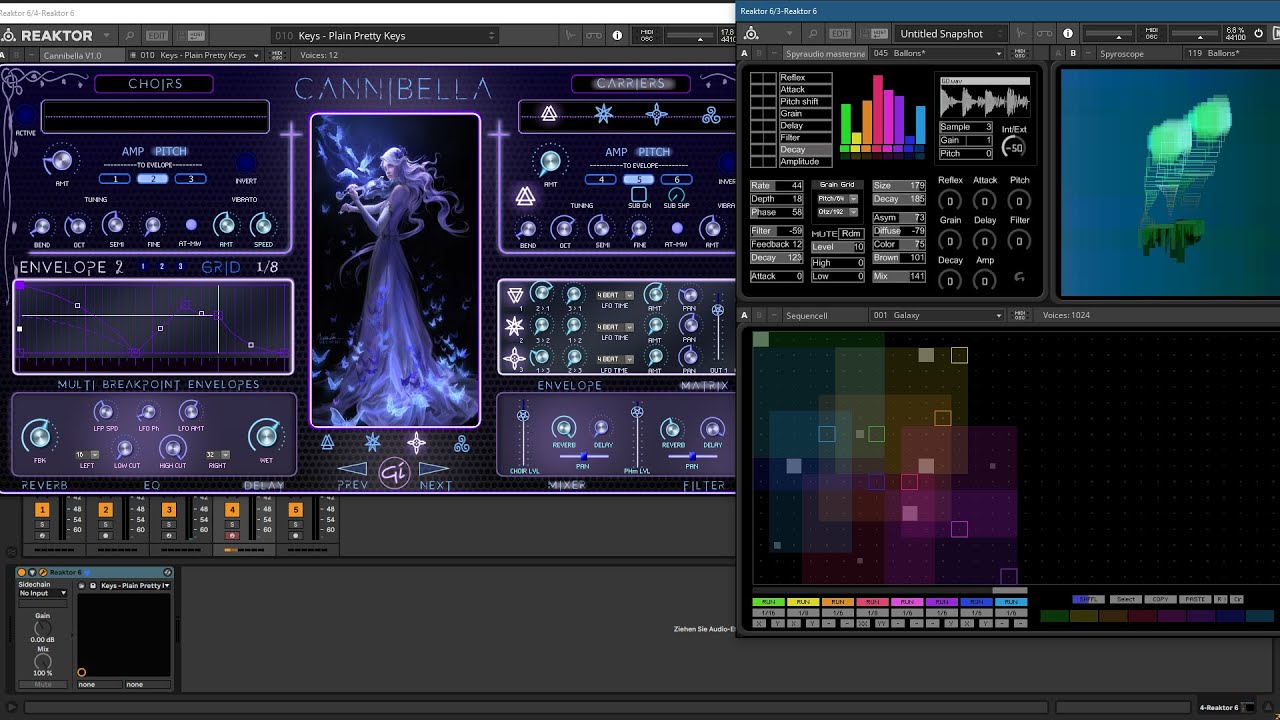This screenshot has width=1280, height=720.
Task: Open the 001 Galaxy preset dropdown in Sequencell
Action: [x=936, y=315]
